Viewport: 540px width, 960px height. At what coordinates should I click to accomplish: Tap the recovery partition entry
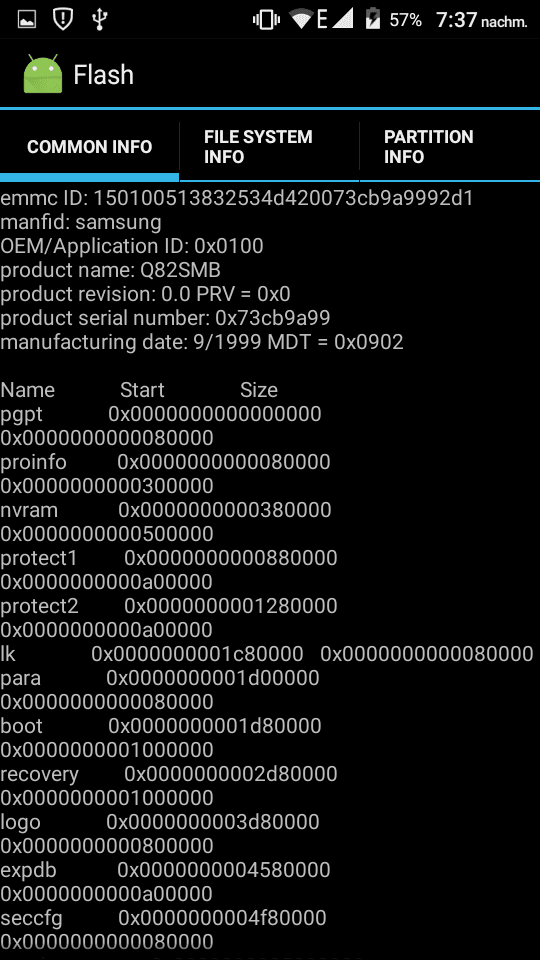[x=169, y=786]
